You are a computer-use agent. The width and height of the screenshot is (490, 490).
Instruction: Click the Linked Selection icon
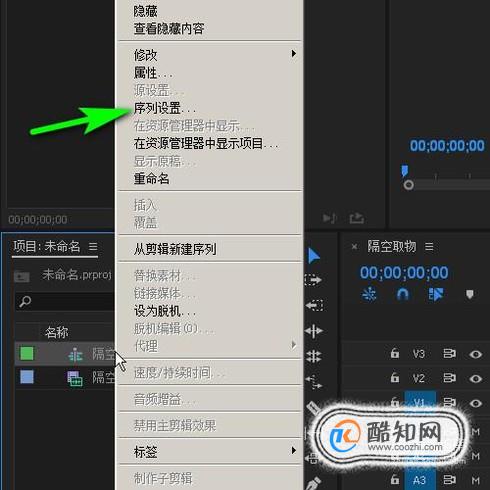pyautogui.click(x=436, y=294)
